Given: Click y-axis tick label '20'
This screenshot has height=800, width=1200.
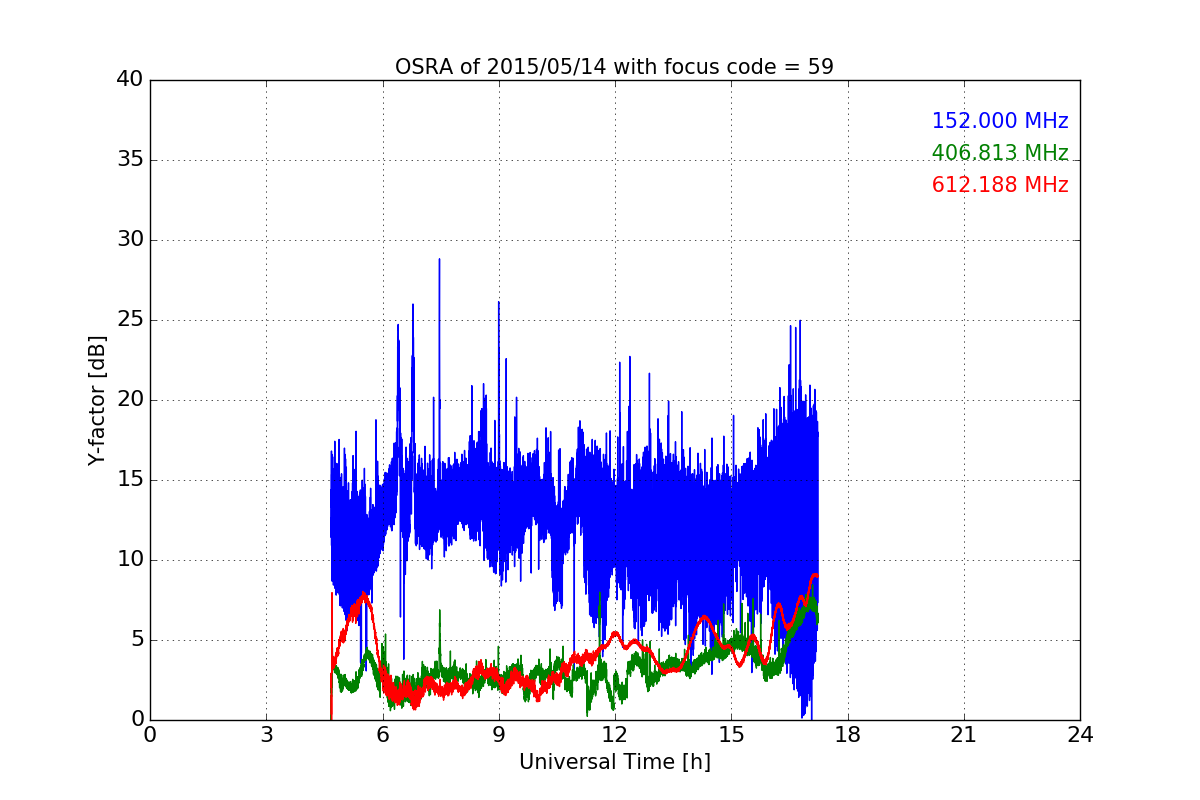Looking at the screenshot, I should [129, 400].
